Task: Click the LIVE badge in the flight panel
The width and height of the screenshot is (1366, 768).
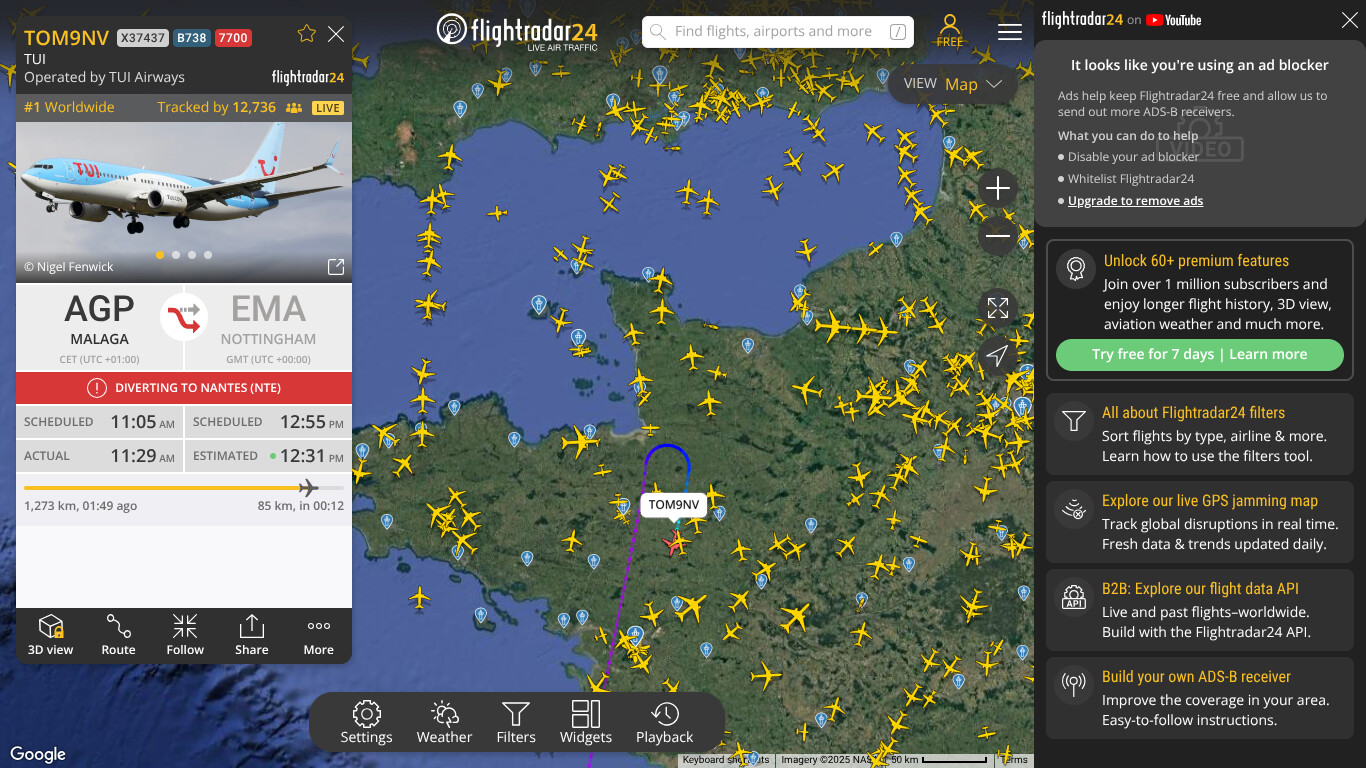Action: [x=328, y=108]
